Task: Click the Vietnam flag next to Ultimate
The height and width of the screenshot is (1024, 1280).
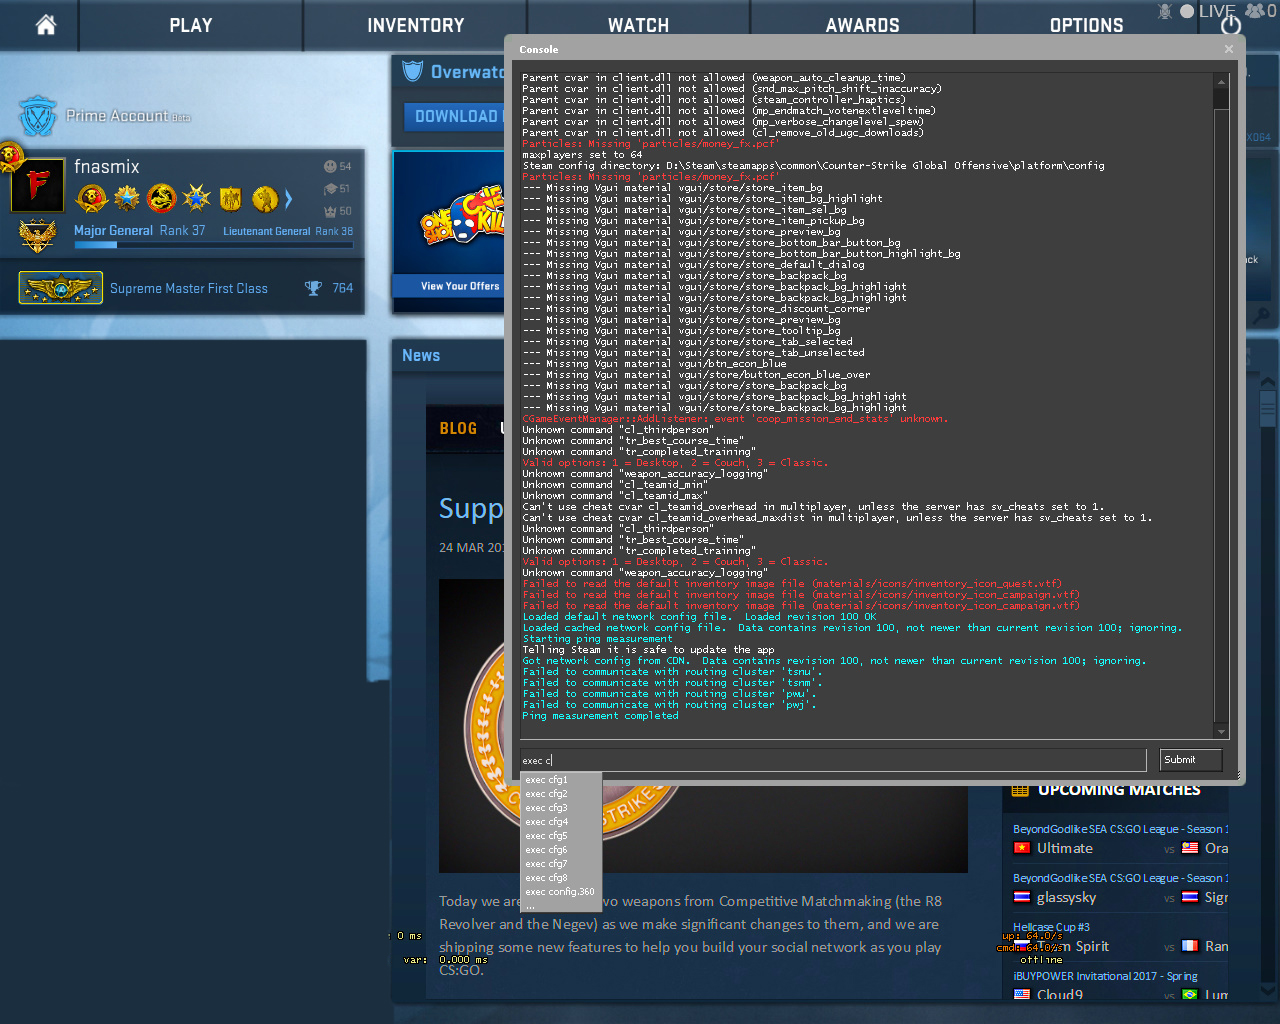Action: pos(1021,848)
